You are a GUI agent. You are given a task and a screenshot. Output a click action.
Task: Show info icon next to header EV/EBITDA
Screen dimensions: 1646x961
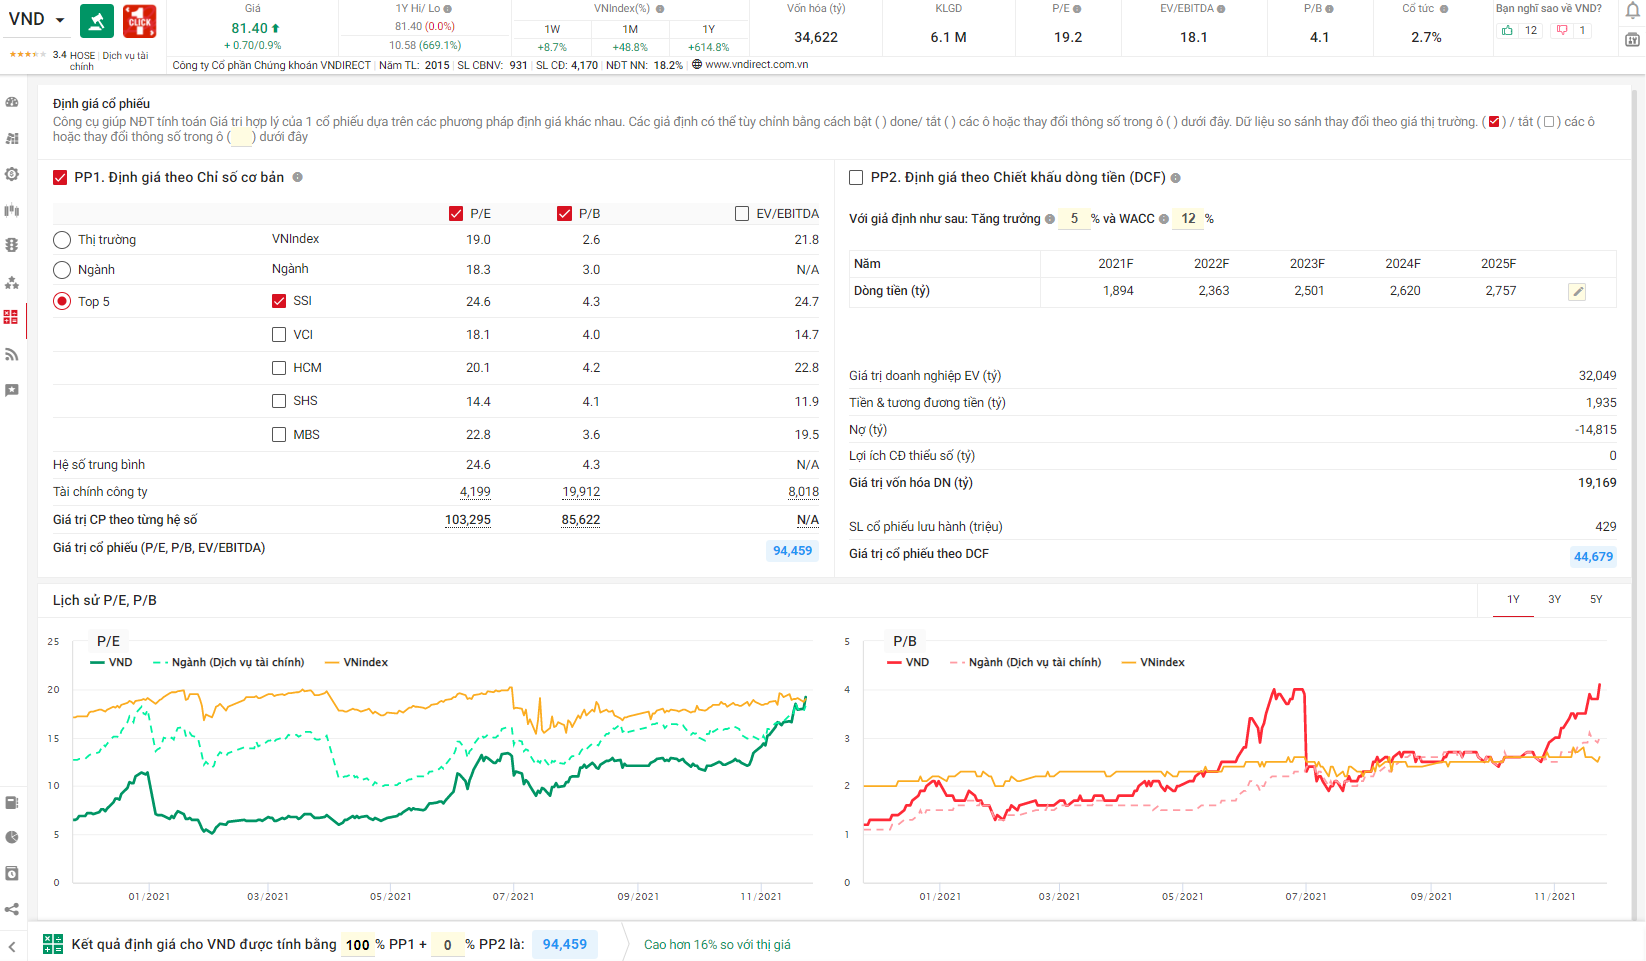(x=1221, y=9)
